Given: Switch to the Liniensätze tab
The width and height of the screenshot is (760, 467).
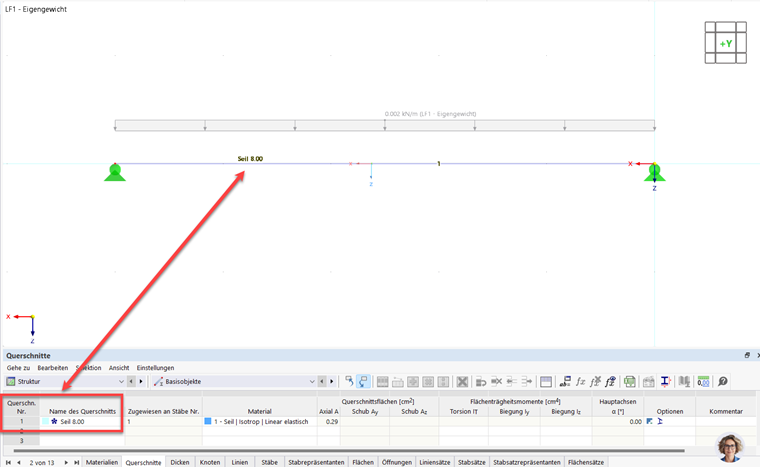Looking at the screenshot, I should (435, 462).
